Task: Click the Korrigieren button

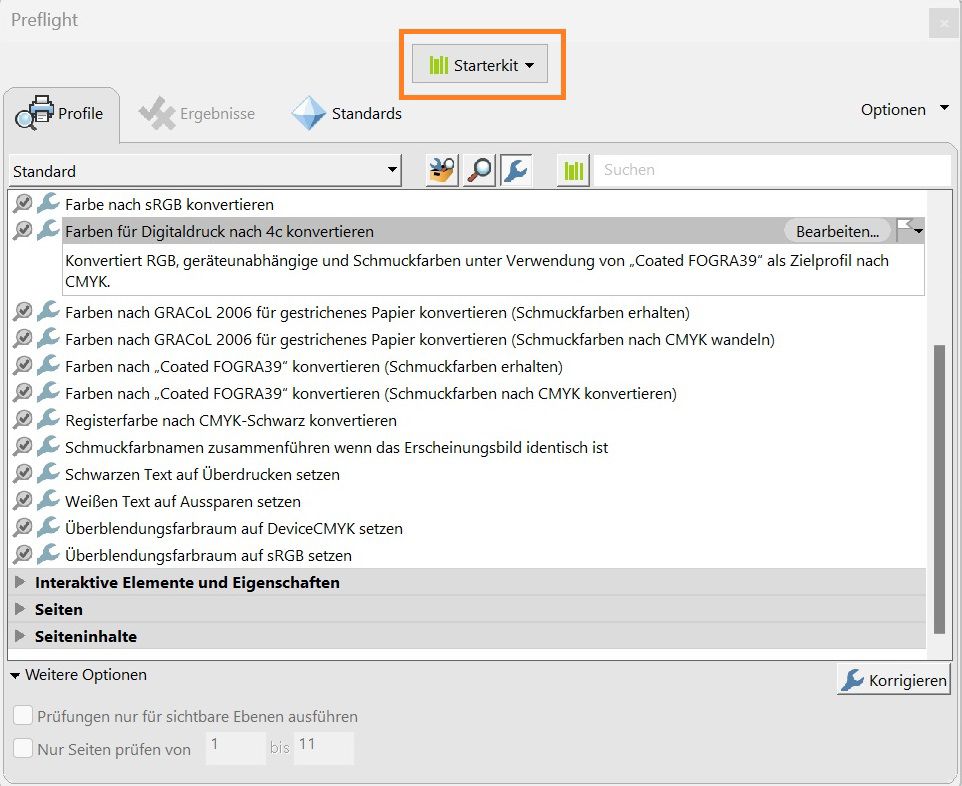Action: point(893,680)
